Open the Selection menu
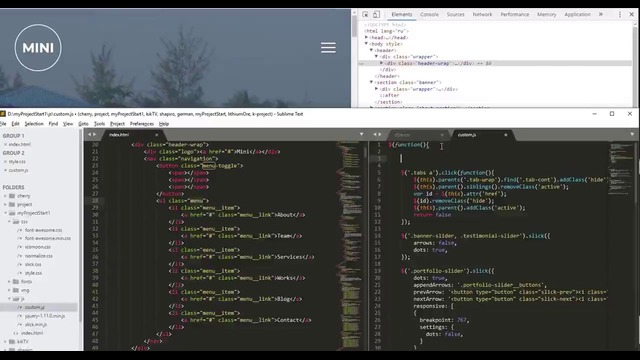The width and height of the screenshot is (640, 360). (34, 124)
